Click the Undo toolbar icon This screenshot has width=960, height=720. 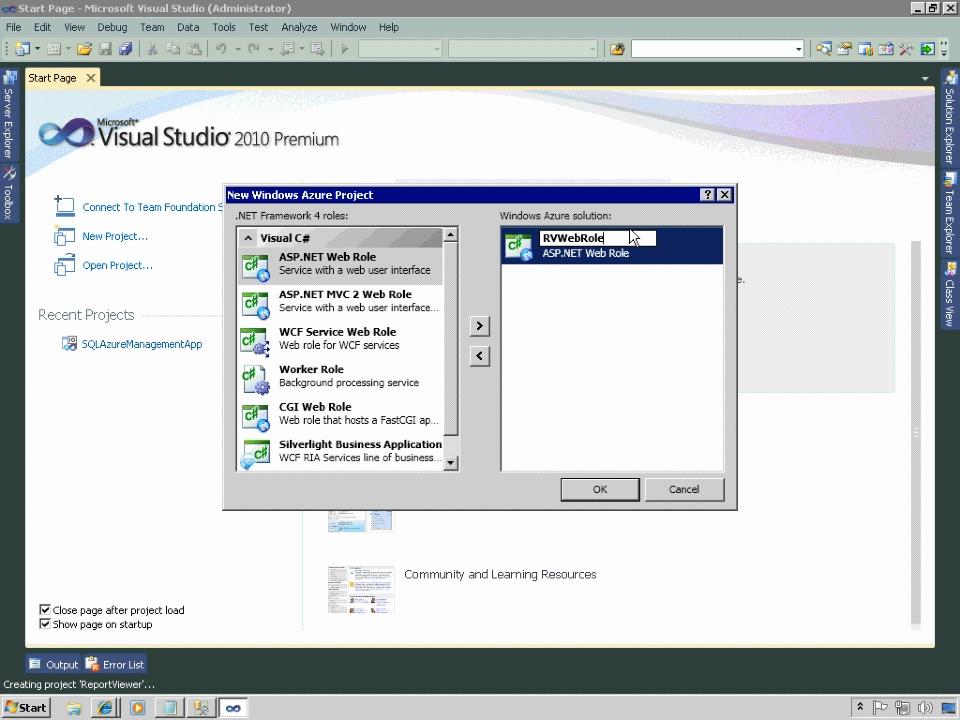point(221,48)
